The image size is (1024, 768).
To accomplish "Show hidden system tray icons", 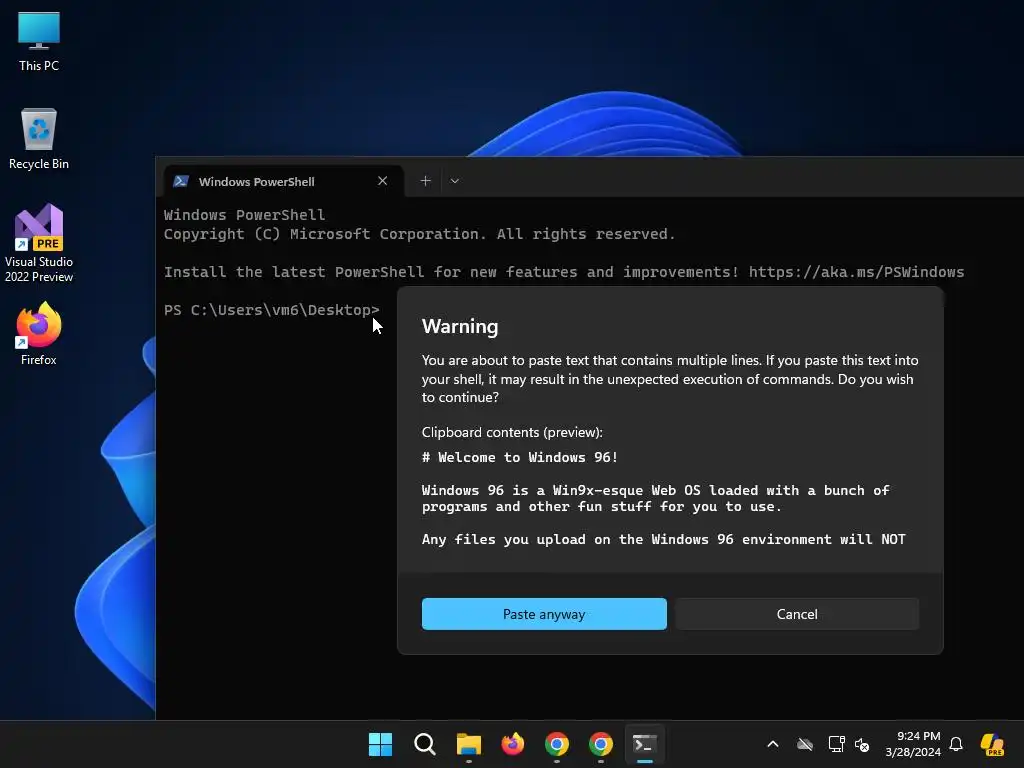I will [x=773, y=744].
